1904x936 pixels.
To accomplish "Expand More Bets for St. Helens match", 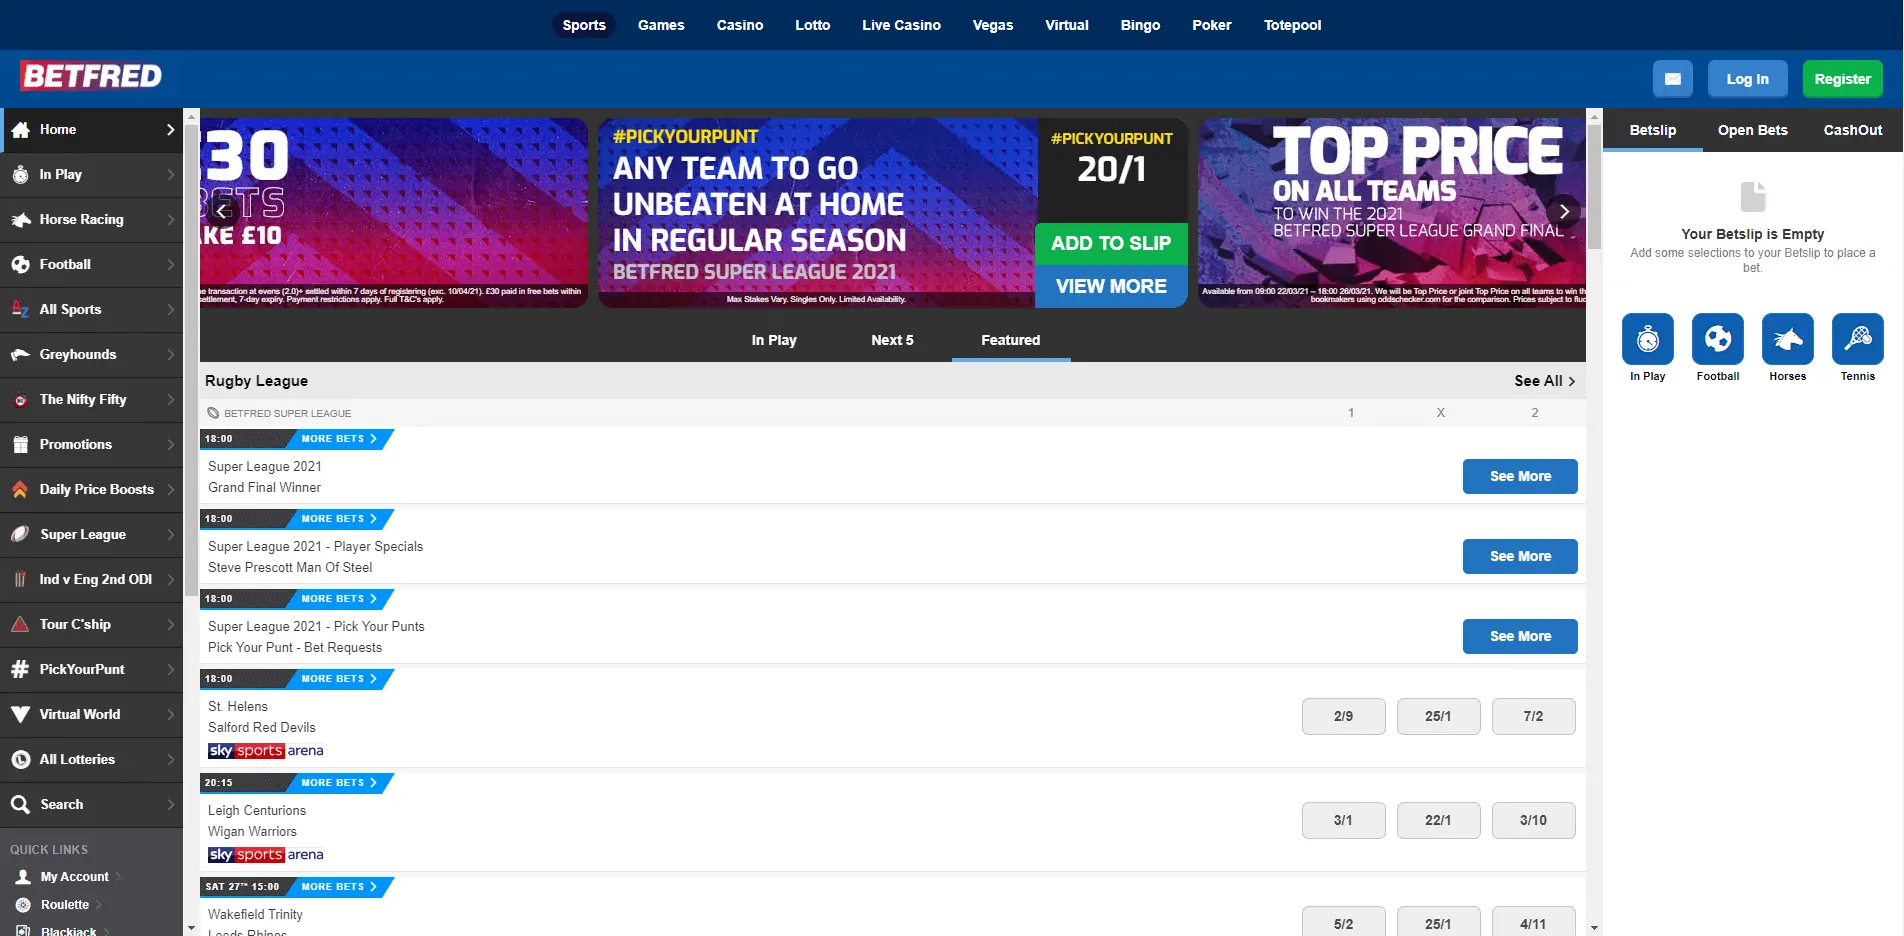I will click(x=337, y=679).
